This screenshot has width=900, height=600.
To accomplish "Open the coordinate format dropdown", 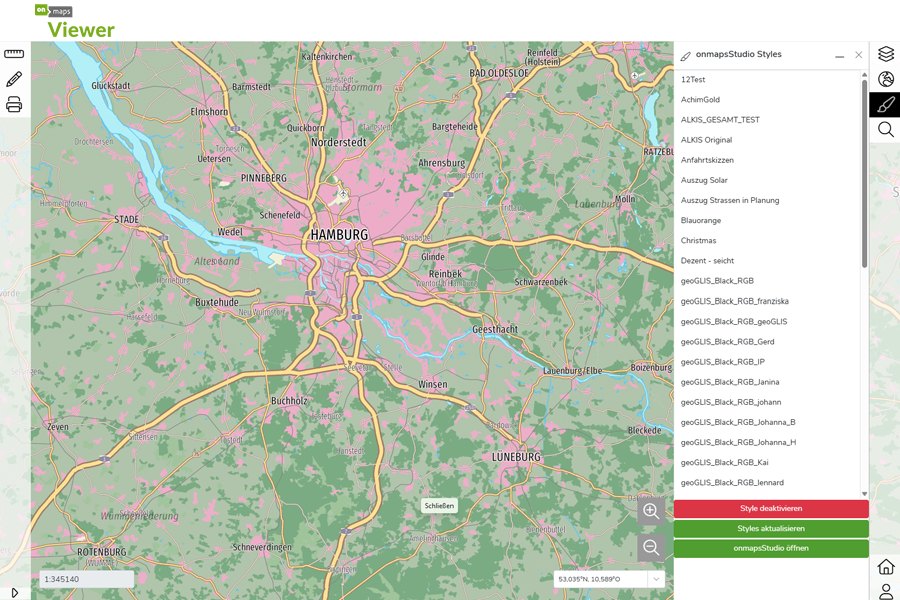I will click(655, 578).
